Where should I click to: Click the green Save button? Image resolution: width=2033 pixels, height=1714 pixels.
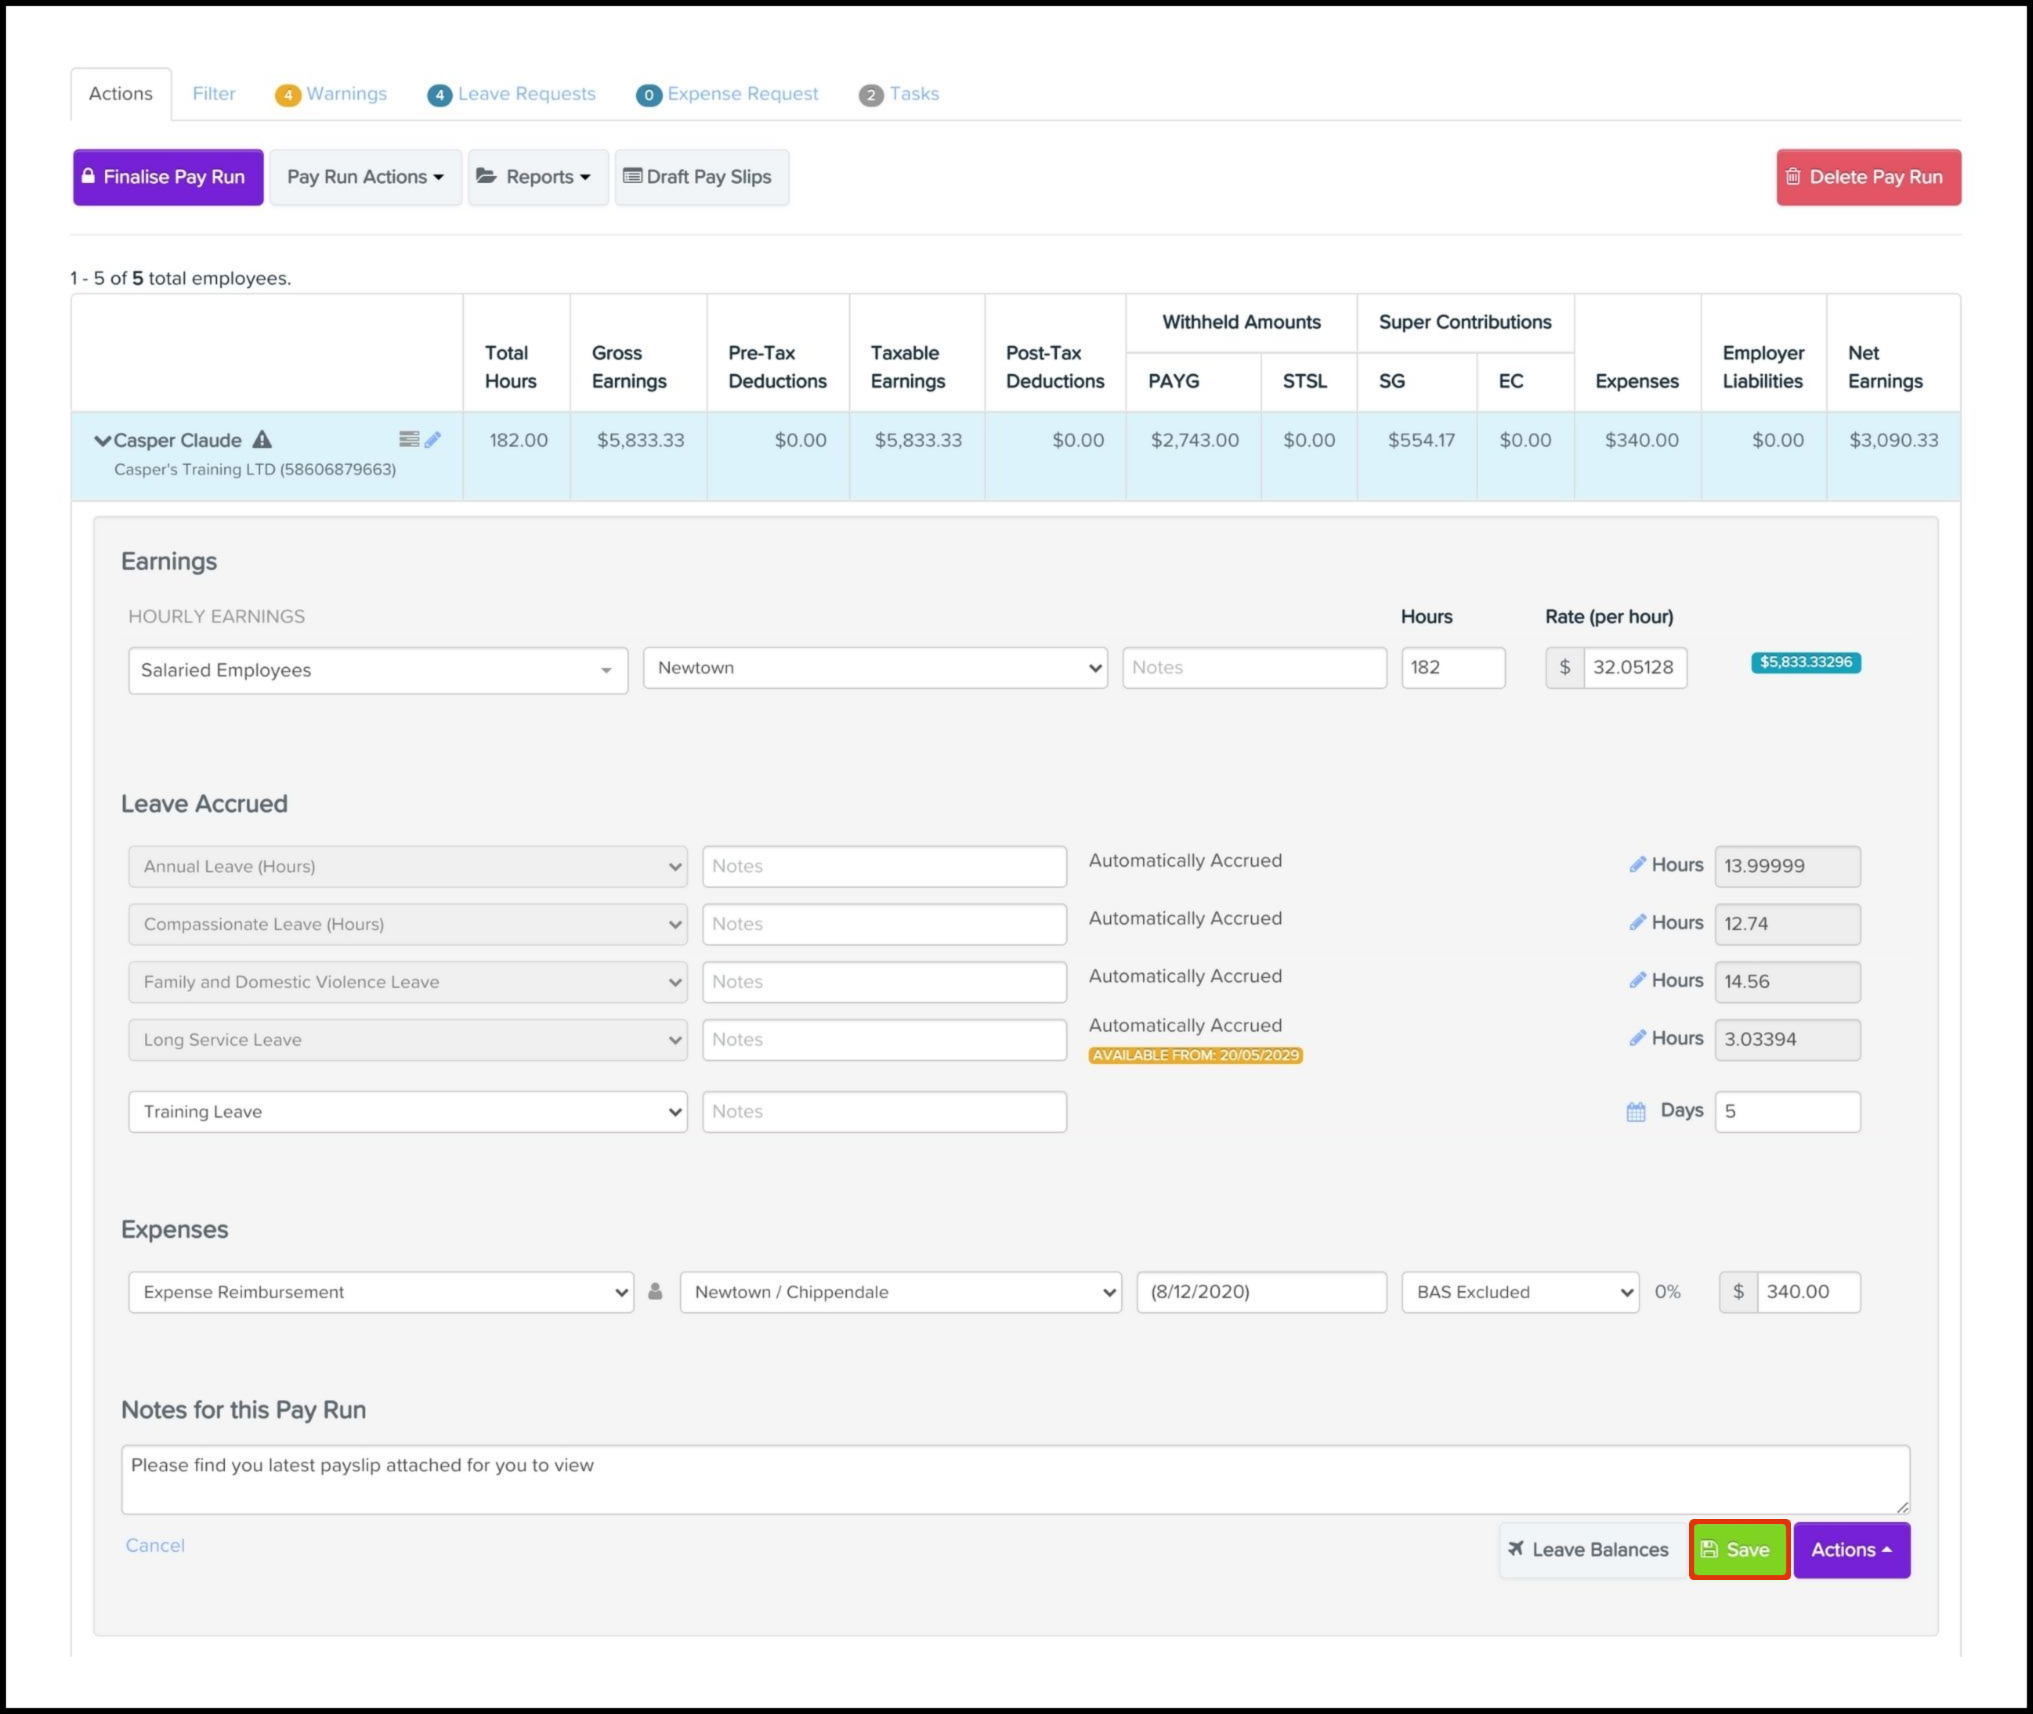pos(1739,1549)
